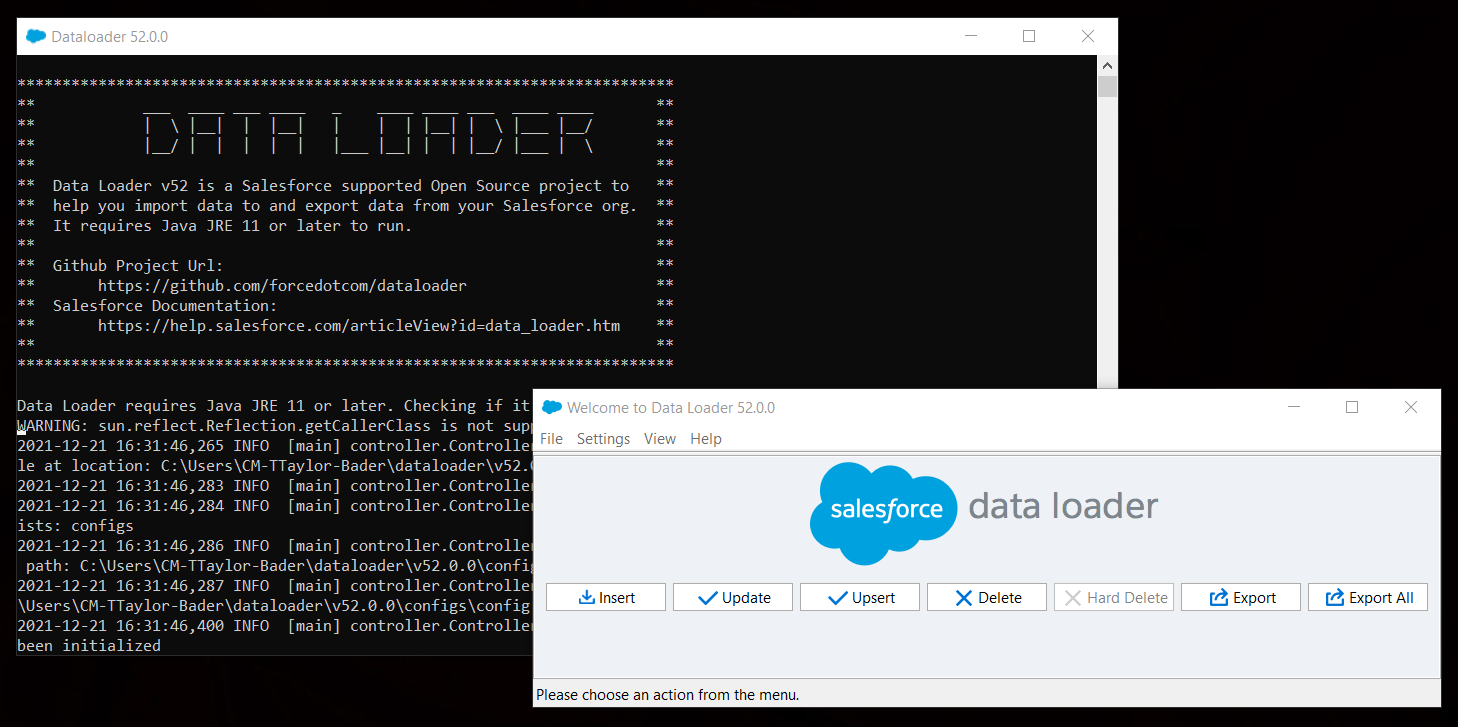Open the View menu
Image resolution: width=1458 pixels, height=727 pixels.
[660, 439]
